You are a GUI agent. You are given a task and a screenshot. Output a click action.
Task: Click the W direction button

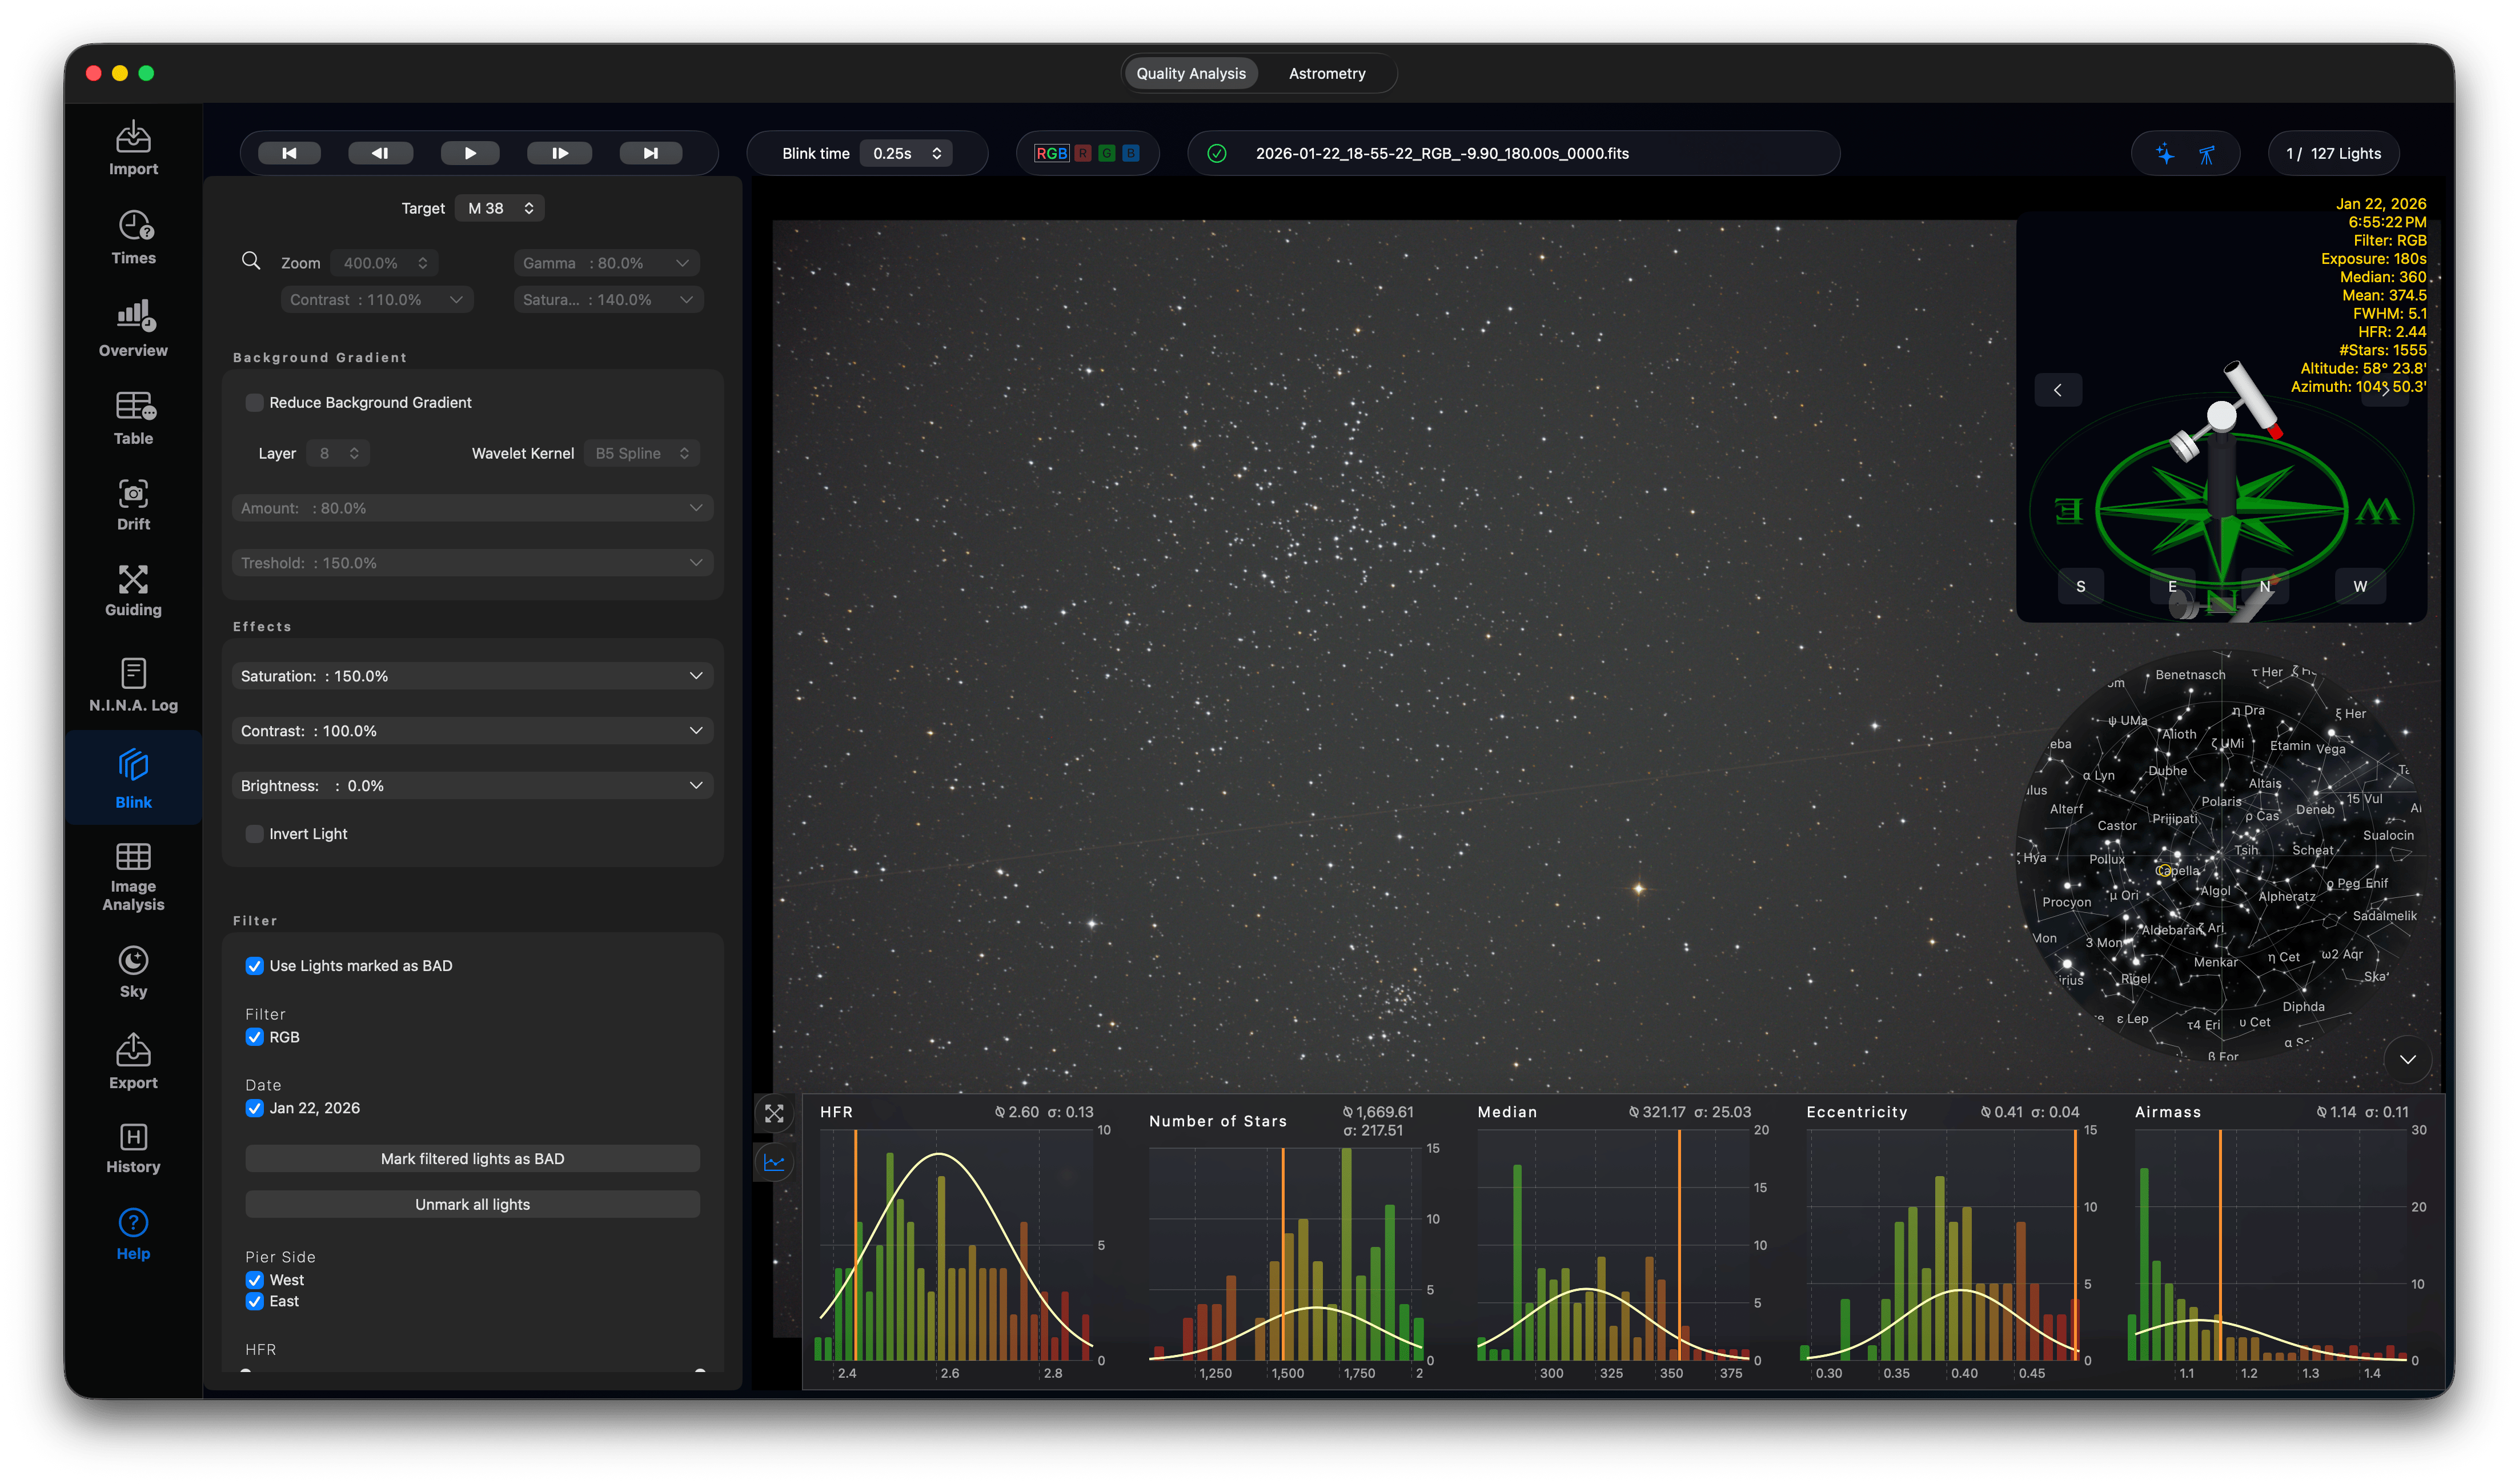pos(2360,587)
